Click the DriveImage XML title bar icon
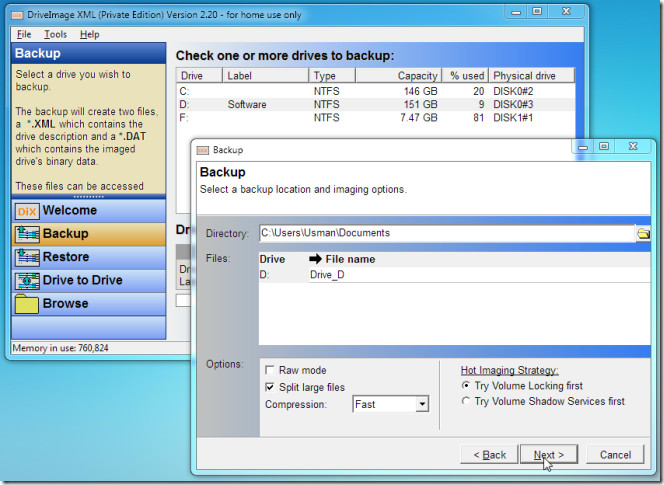The height and width of the screenshot is (485, 664). [17, 15]
